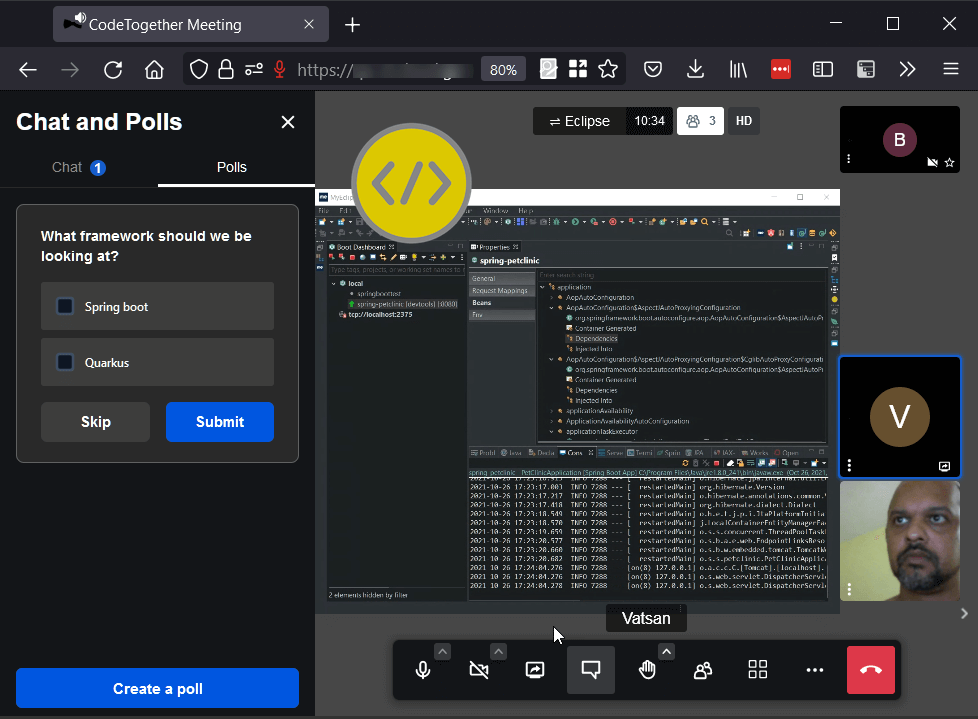Viewport: 978px width, 719px height.
Task: Focus the browser address bar
Action: point(383,70)
